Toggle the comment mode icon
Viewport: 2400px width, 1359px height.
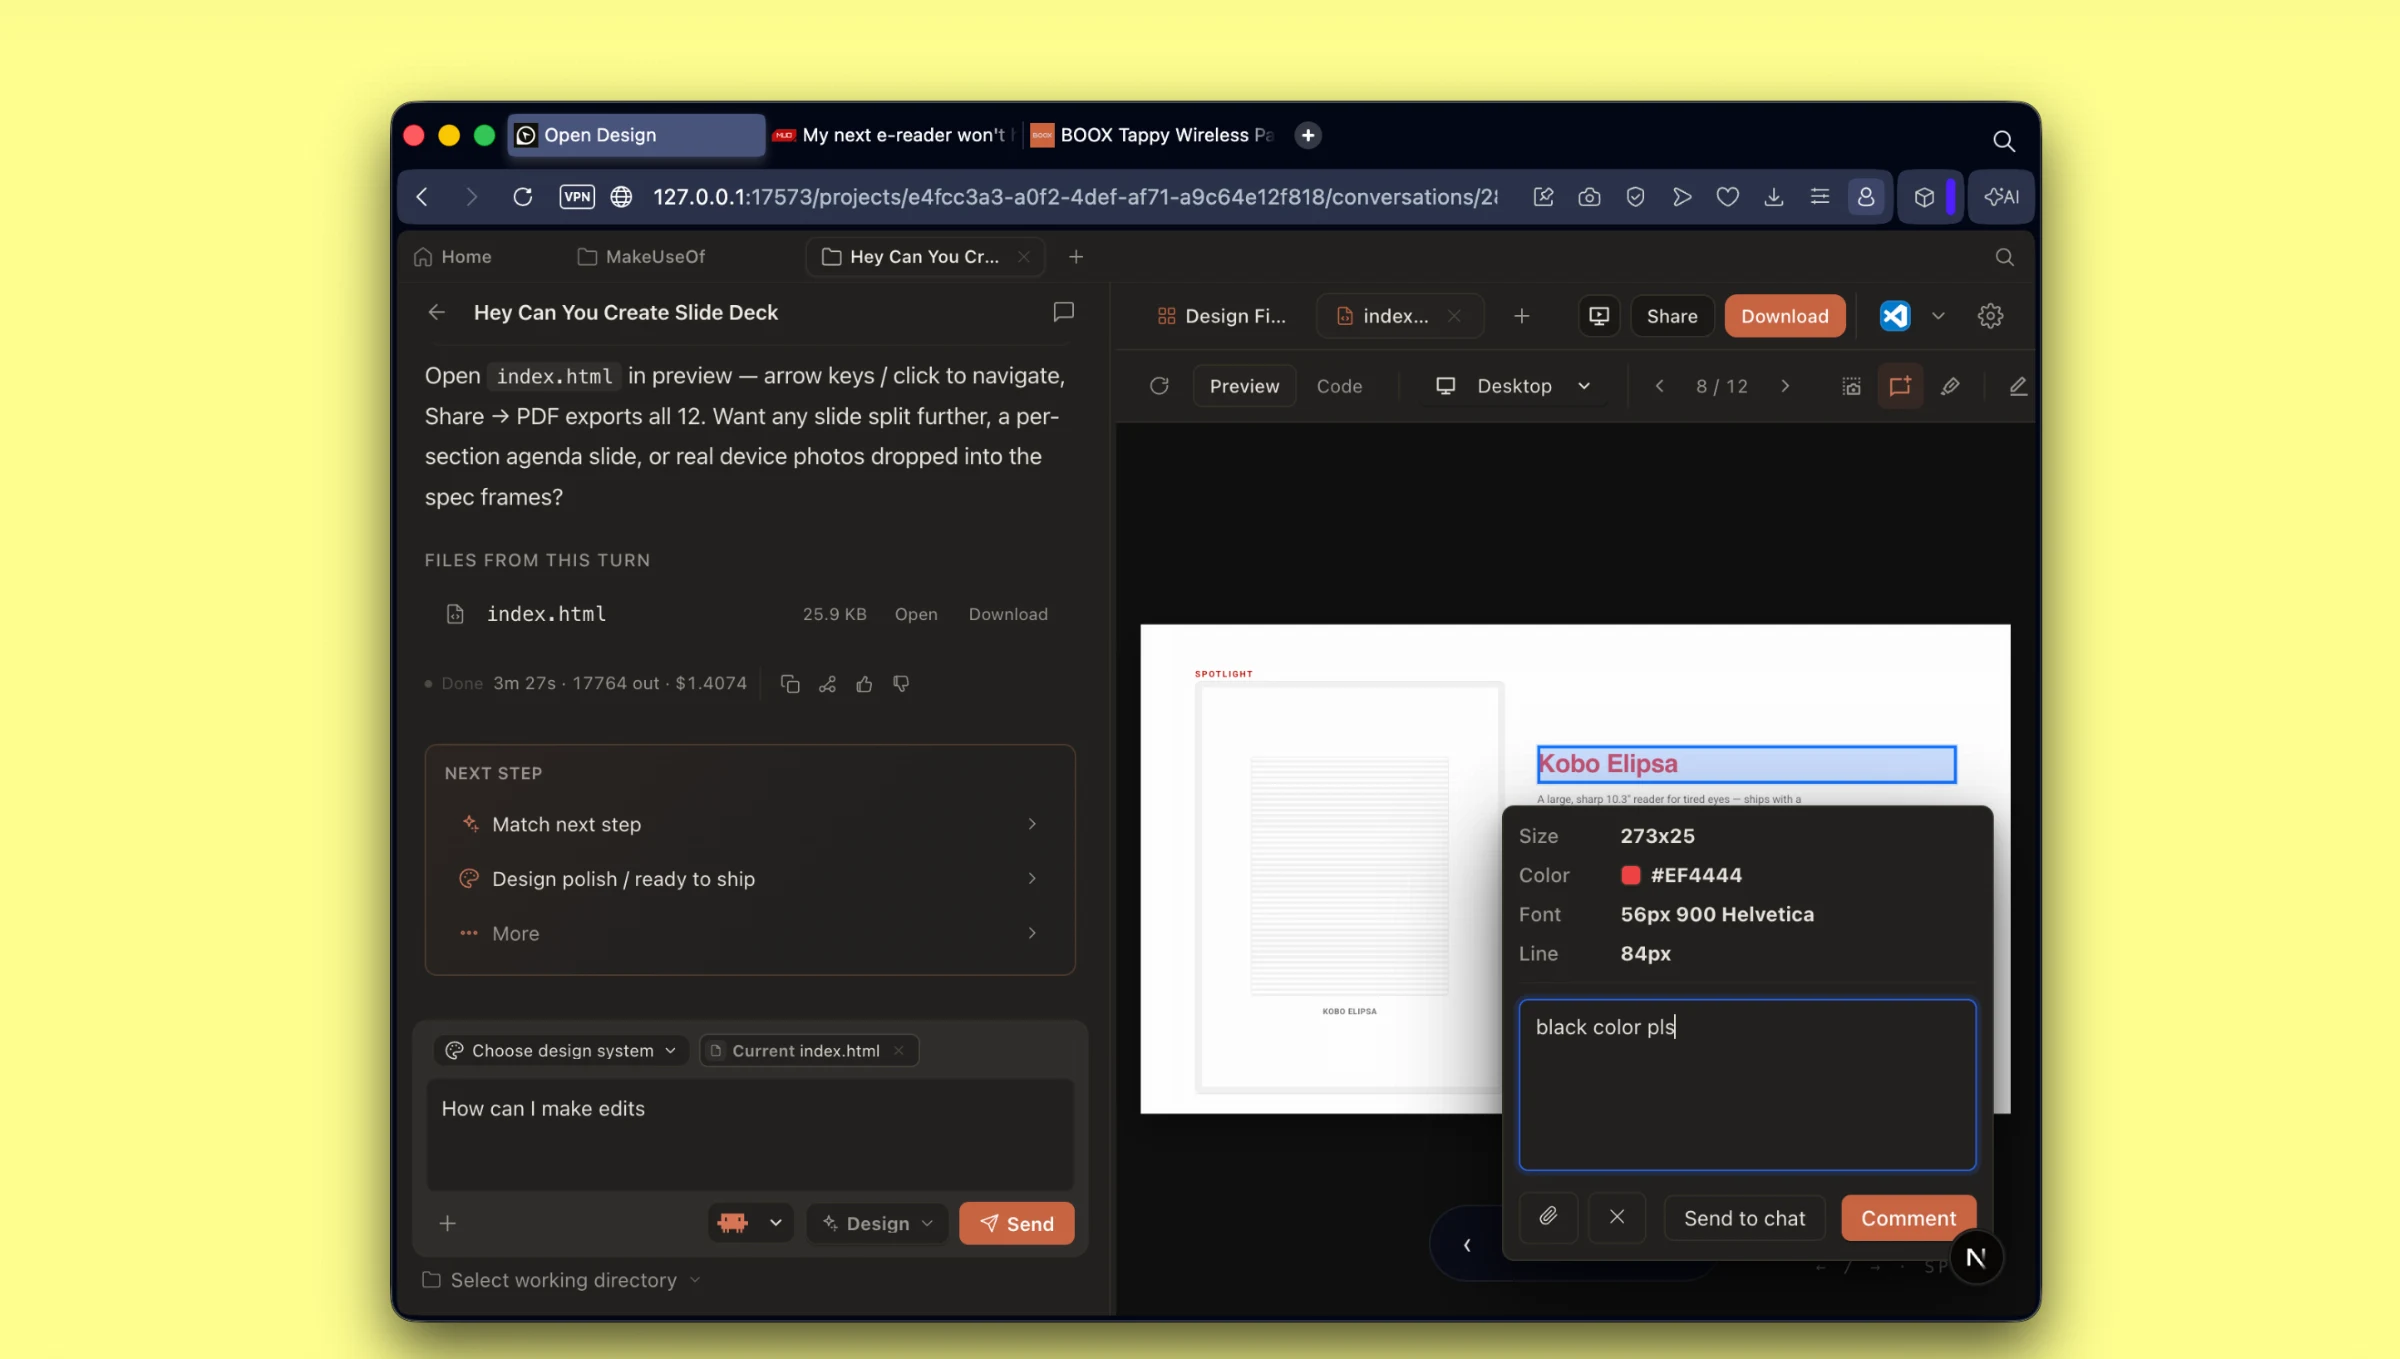(1900, 386)
